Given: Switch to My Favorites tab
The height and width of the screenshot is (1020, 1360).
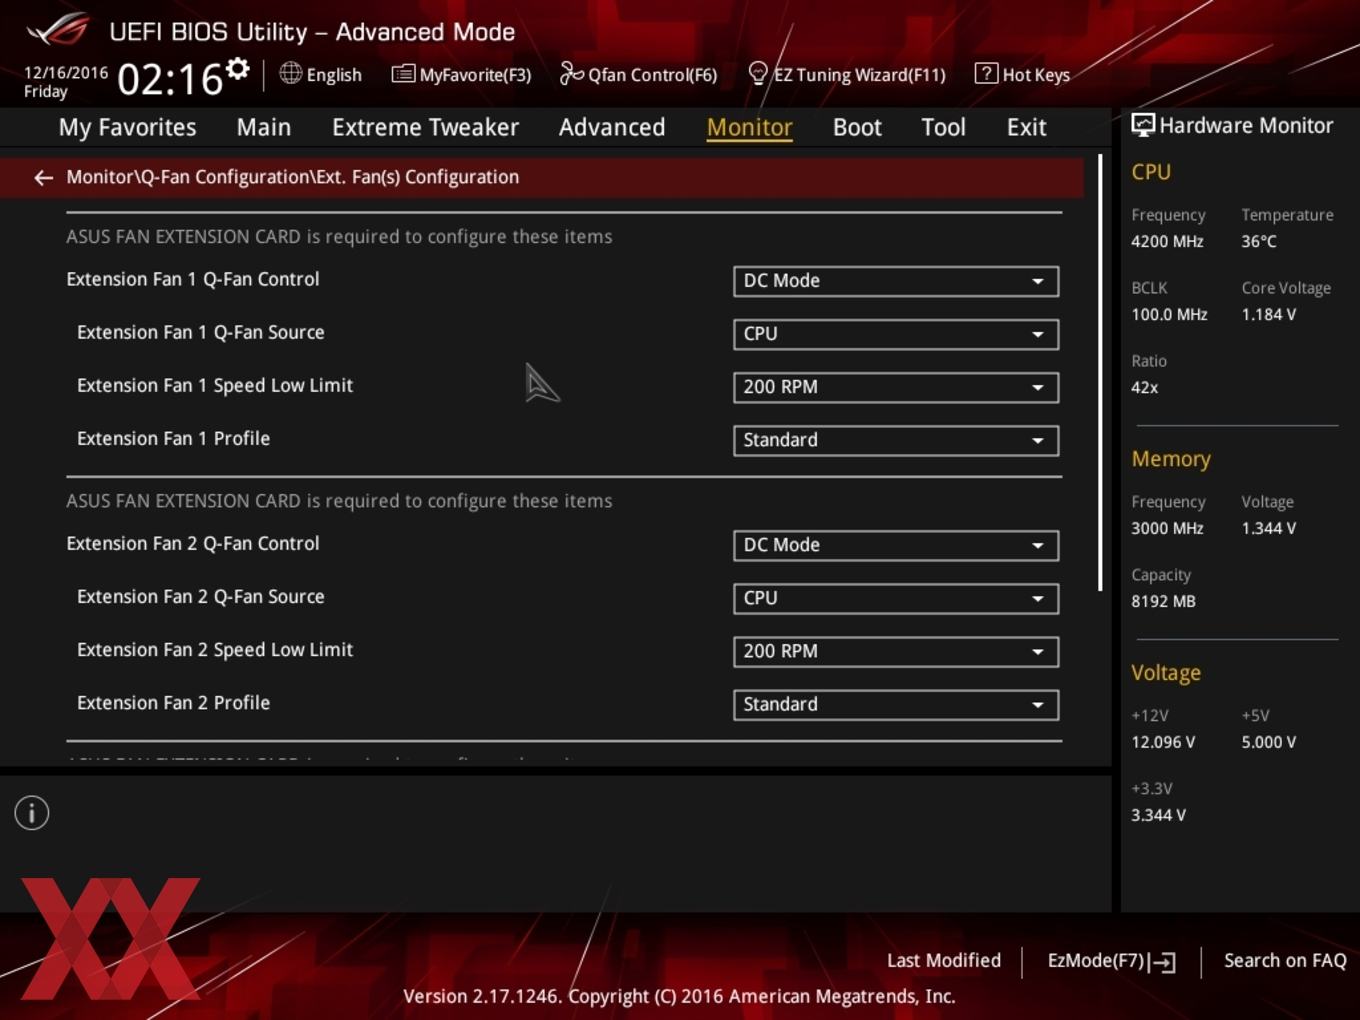Looking at the screenshot, I should (x=127, y=128).
